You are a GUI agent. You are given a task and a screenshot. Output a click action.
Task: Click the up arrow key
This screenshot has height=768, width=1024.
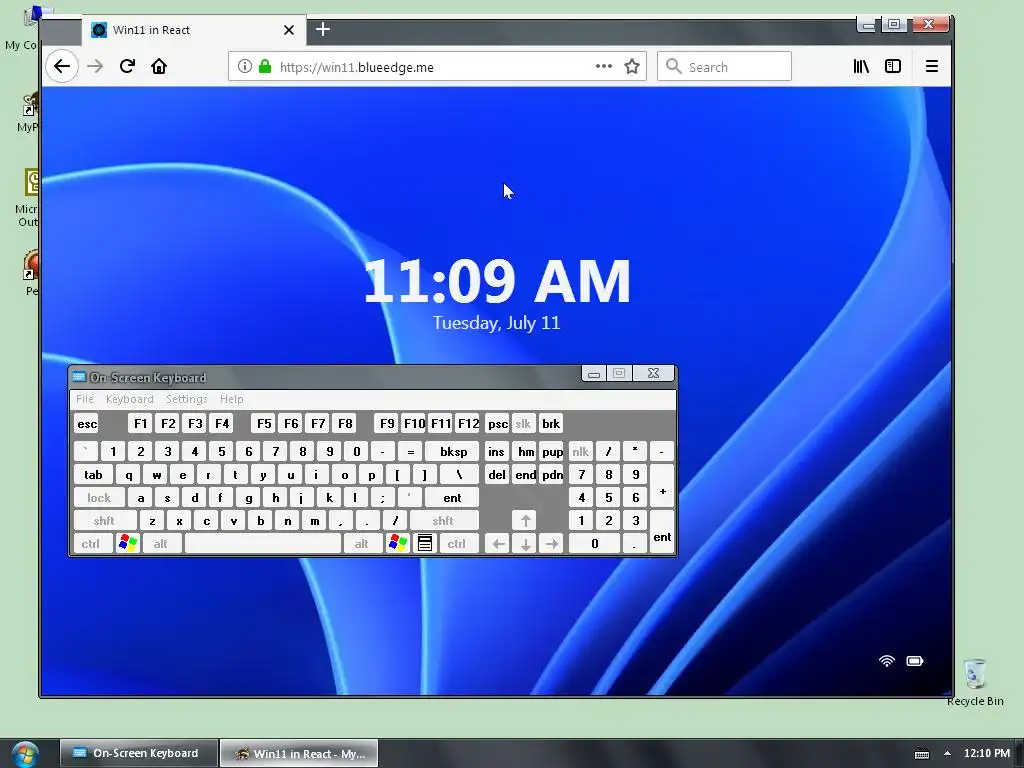pos(525,521)
